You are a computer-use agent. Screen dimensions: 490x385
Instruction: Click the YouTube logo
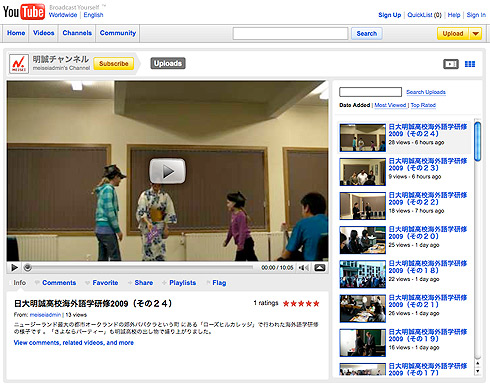click(23, 12)
